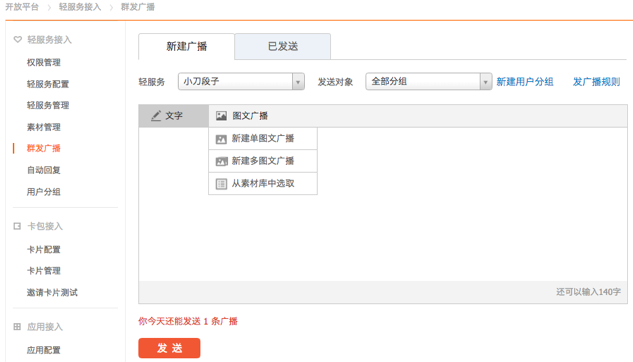Image resolution: width=633 pixels, height=362 pixels.
Task: Open the 发送对象 dropdown showing 全部分组
Action: coord(428,82)
